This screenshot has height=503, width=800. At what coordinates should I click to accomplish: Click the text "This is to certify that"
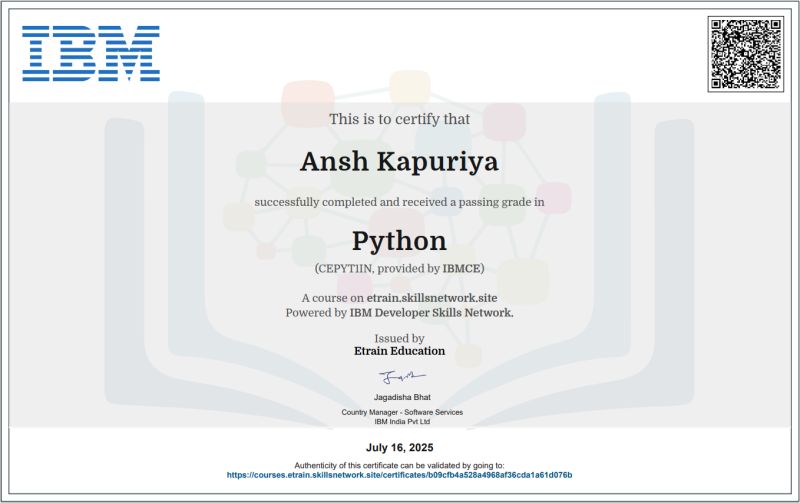399,119
